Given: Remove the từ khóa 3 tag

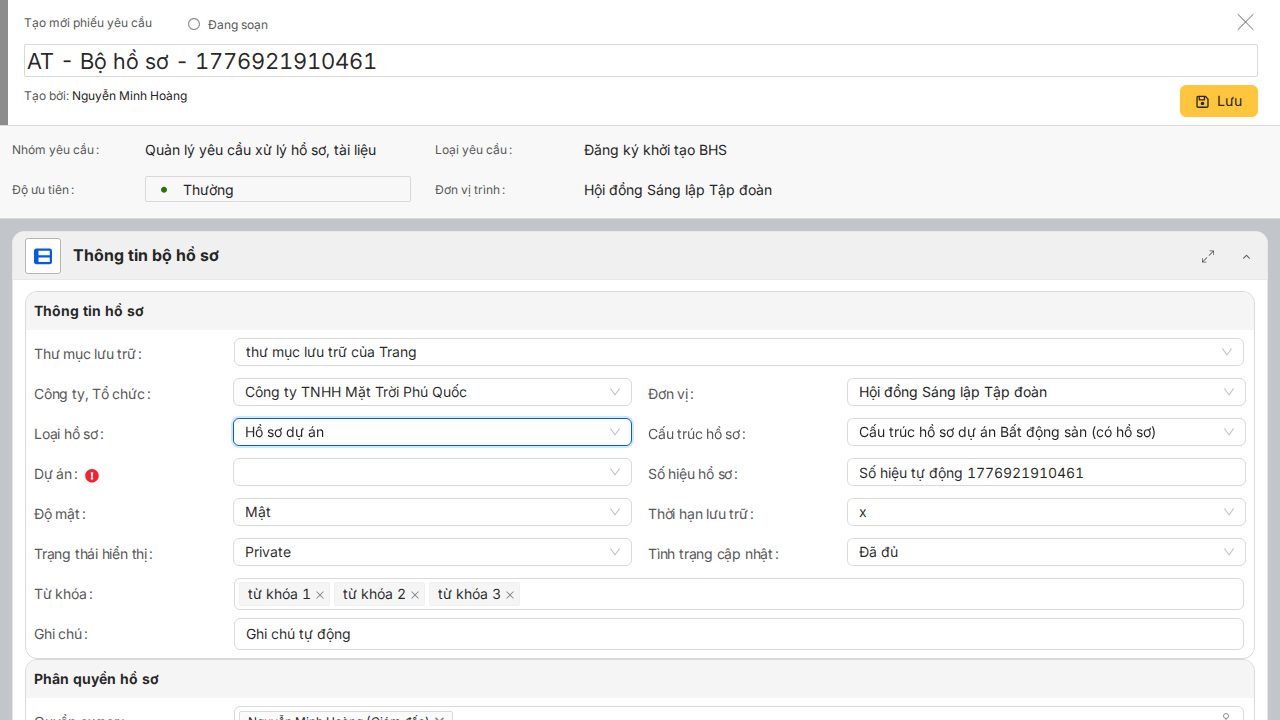Looking at the screenshot, I should pyautogui.click(x=510, y=595).
